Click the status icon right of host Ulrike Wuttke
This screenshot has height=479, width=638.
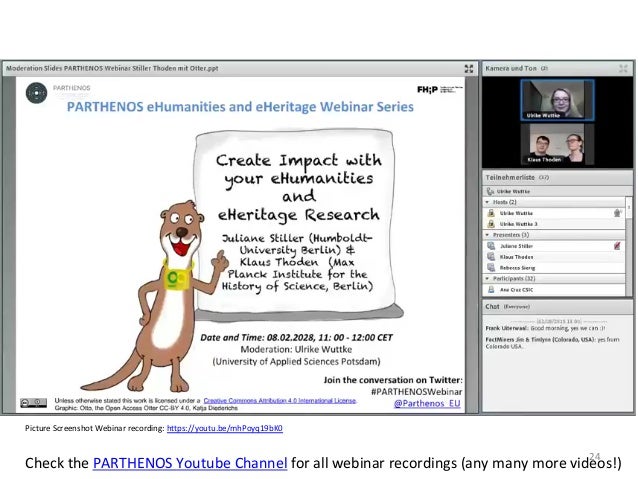coord(617,212)
